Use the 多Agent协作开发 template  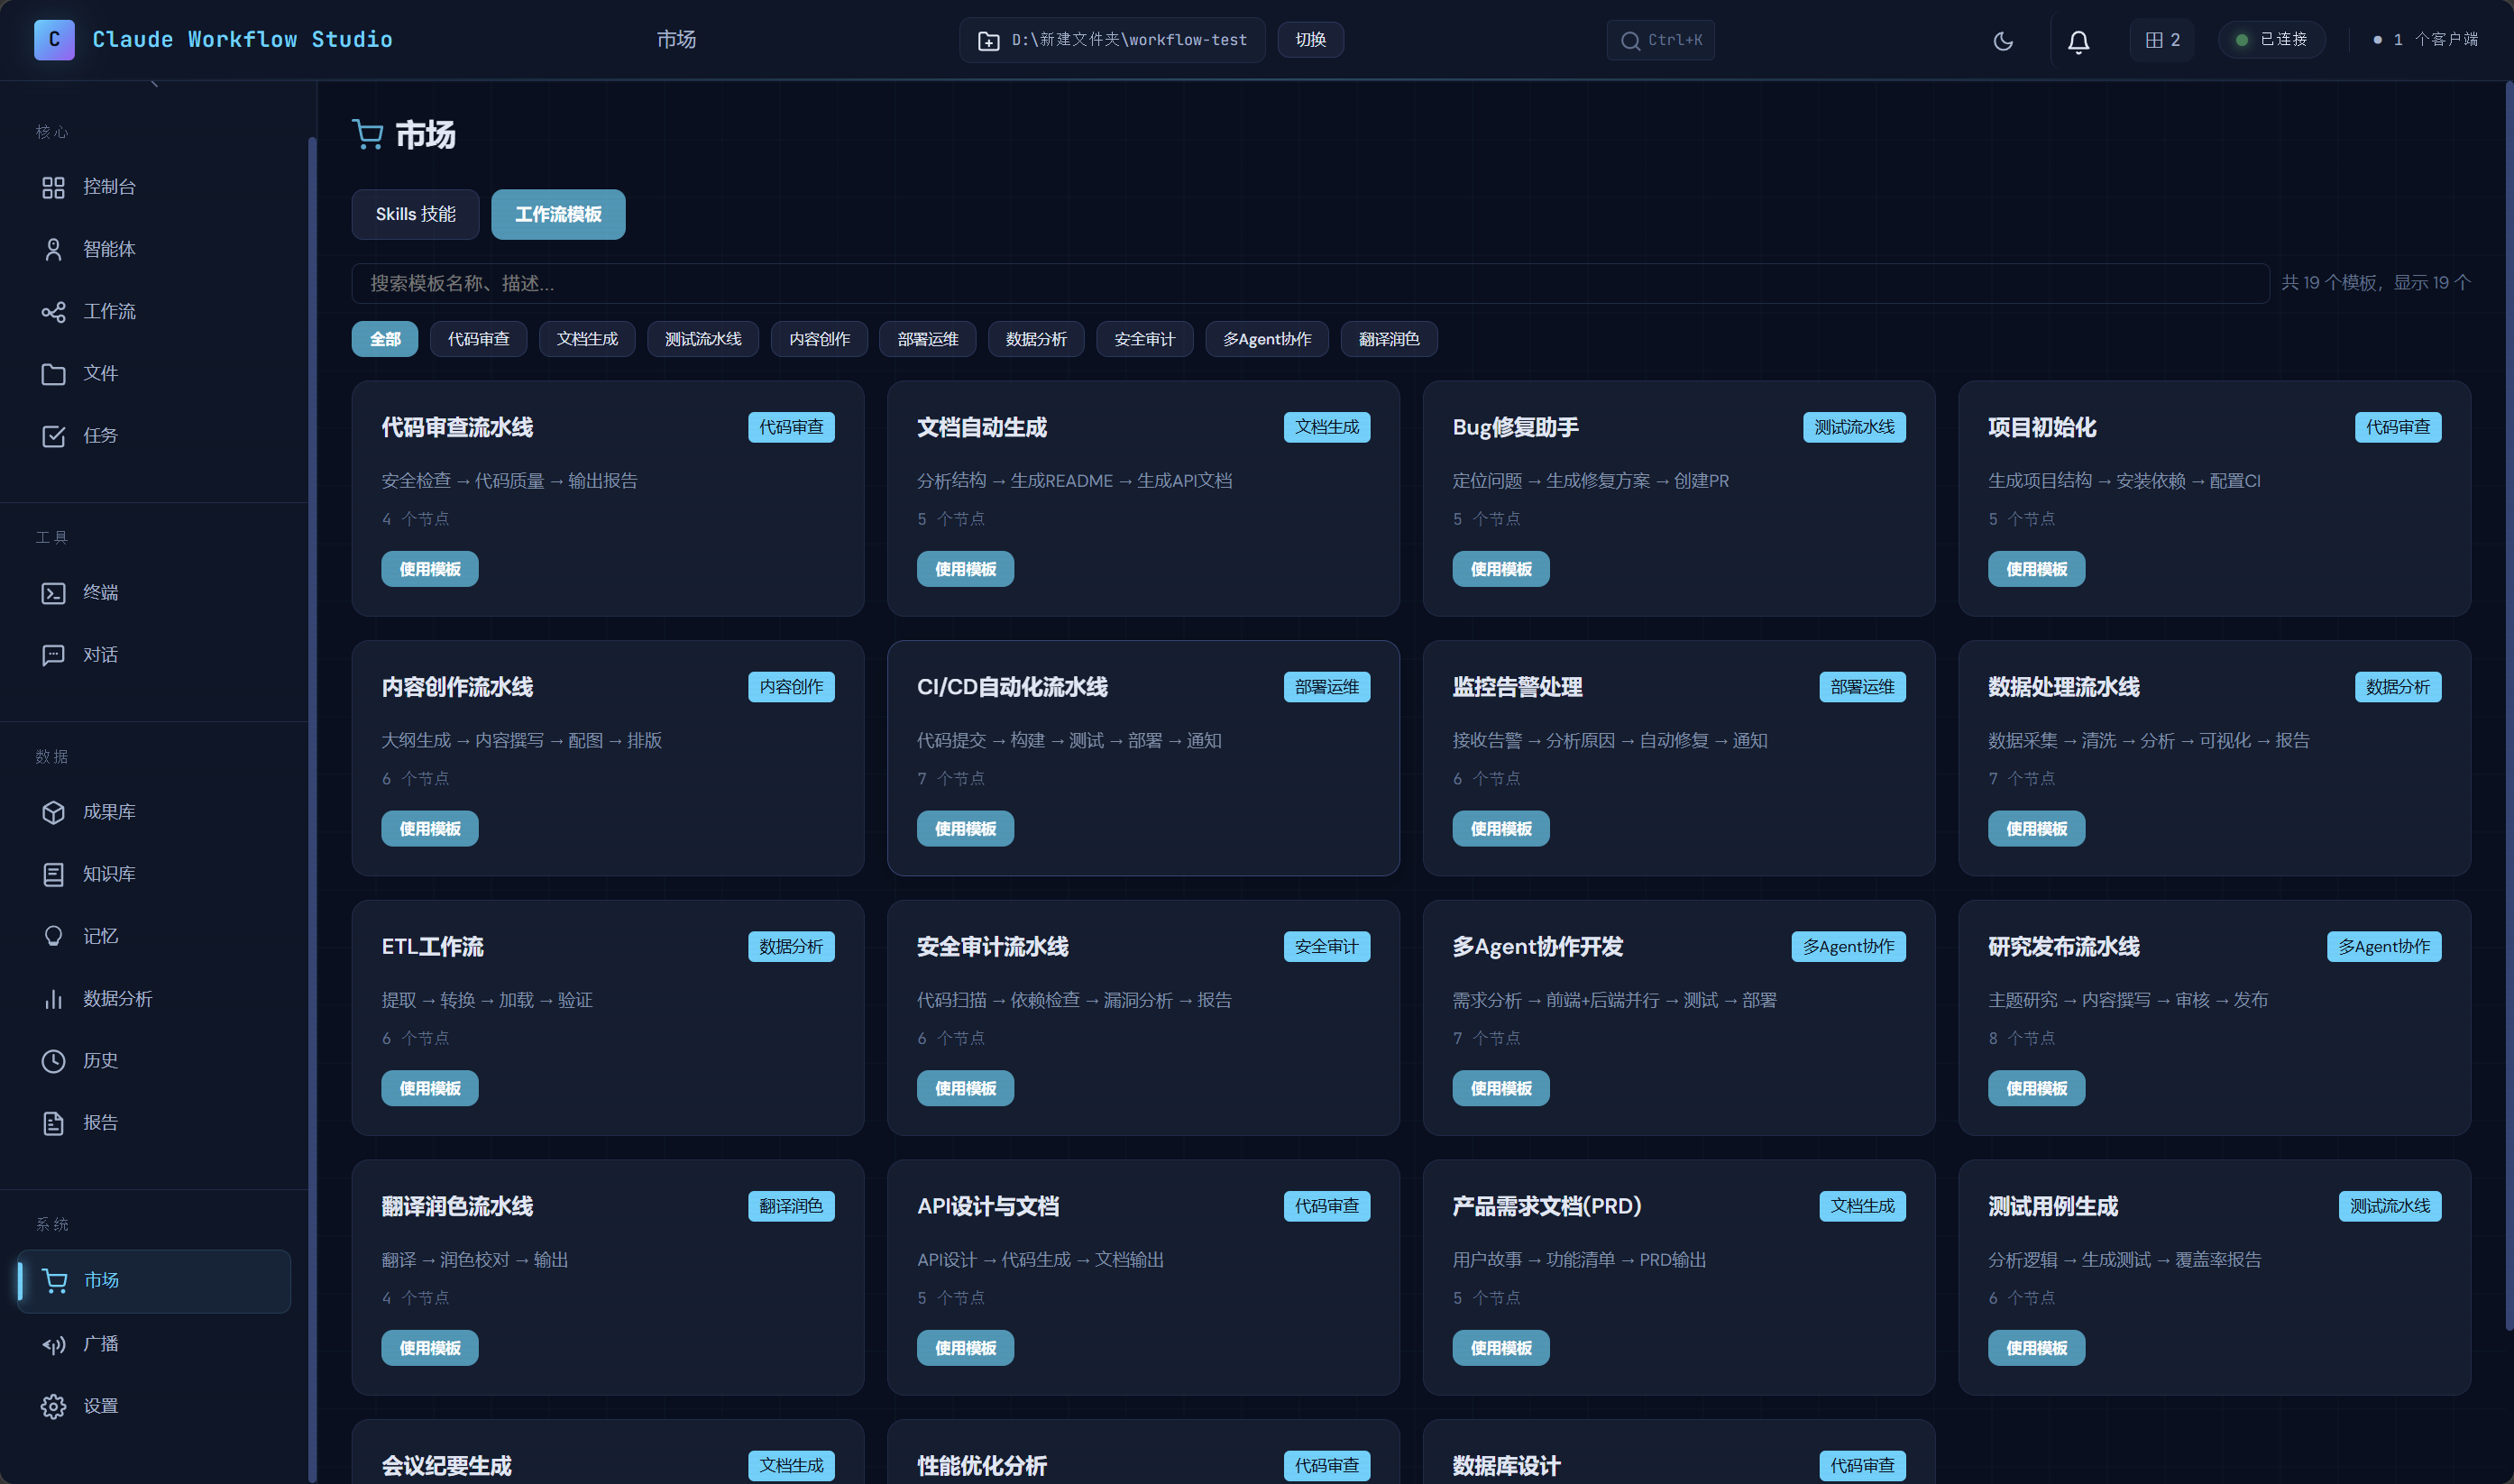(x=1500, y=1088)
